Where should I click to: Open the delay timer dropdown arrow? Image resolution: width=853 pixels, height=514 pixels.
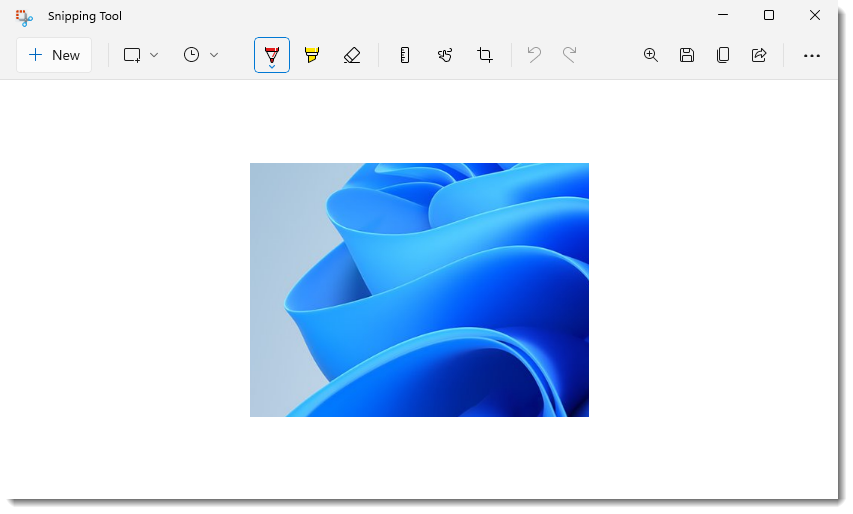(x=214, y=55)
